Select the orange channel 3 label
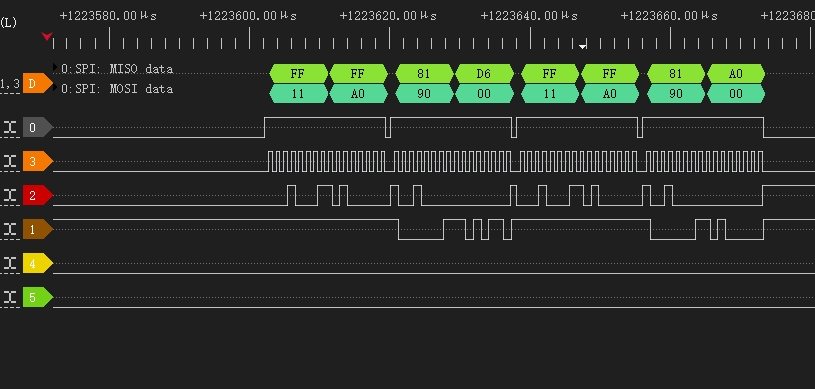 [37, 161]
